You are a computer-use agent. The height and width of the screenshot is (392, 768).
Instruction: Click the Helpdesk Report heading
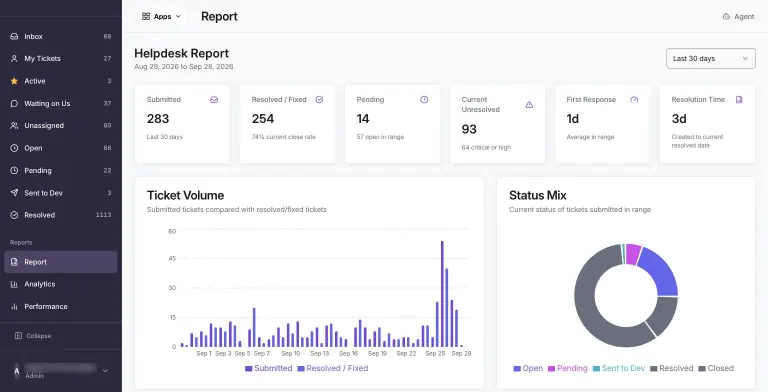(x=182, y=53)
